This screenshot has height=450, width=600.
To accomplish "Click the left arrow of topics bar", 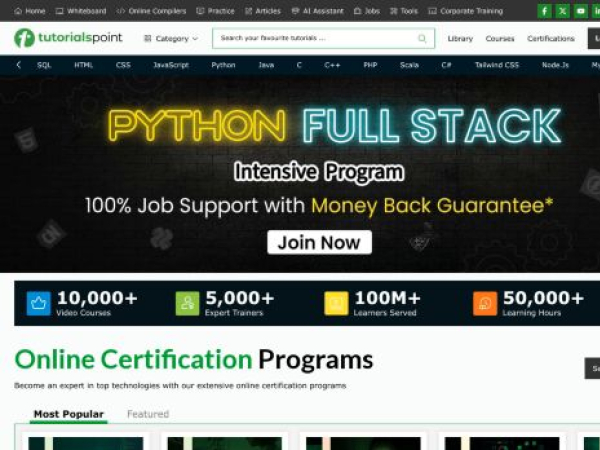I will pyautogui.click(x=18, y=65).
